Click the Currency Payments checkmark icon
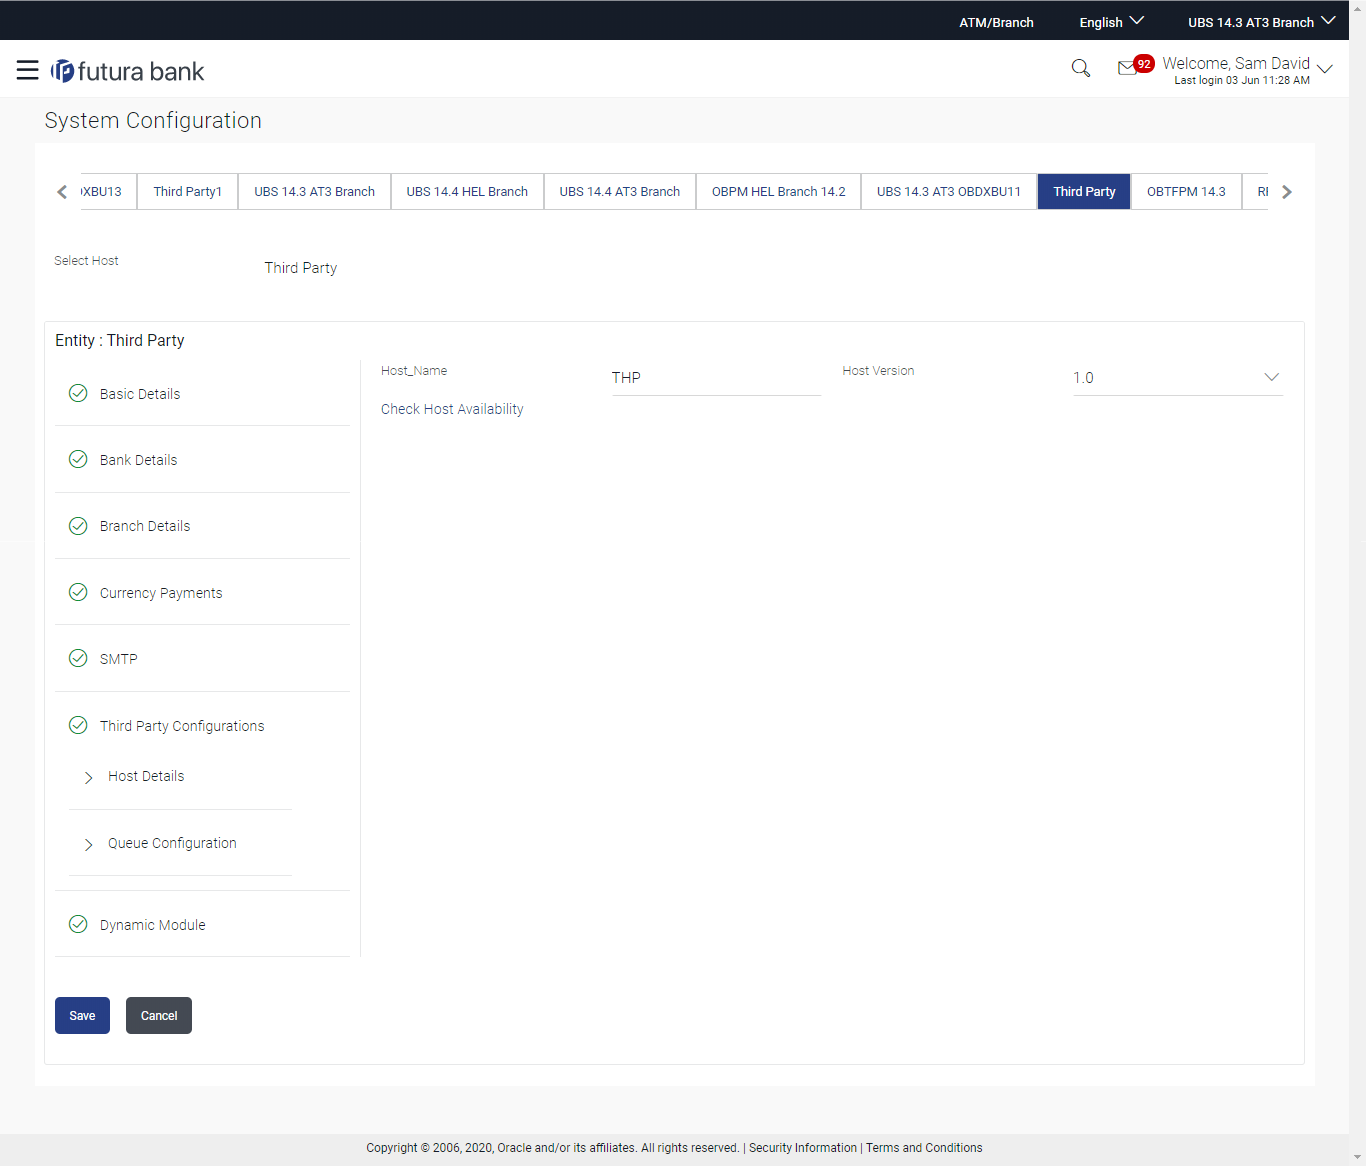The width and height of the screenshot is (1366, 1166). pyautogui.click(x=78, y=592)
